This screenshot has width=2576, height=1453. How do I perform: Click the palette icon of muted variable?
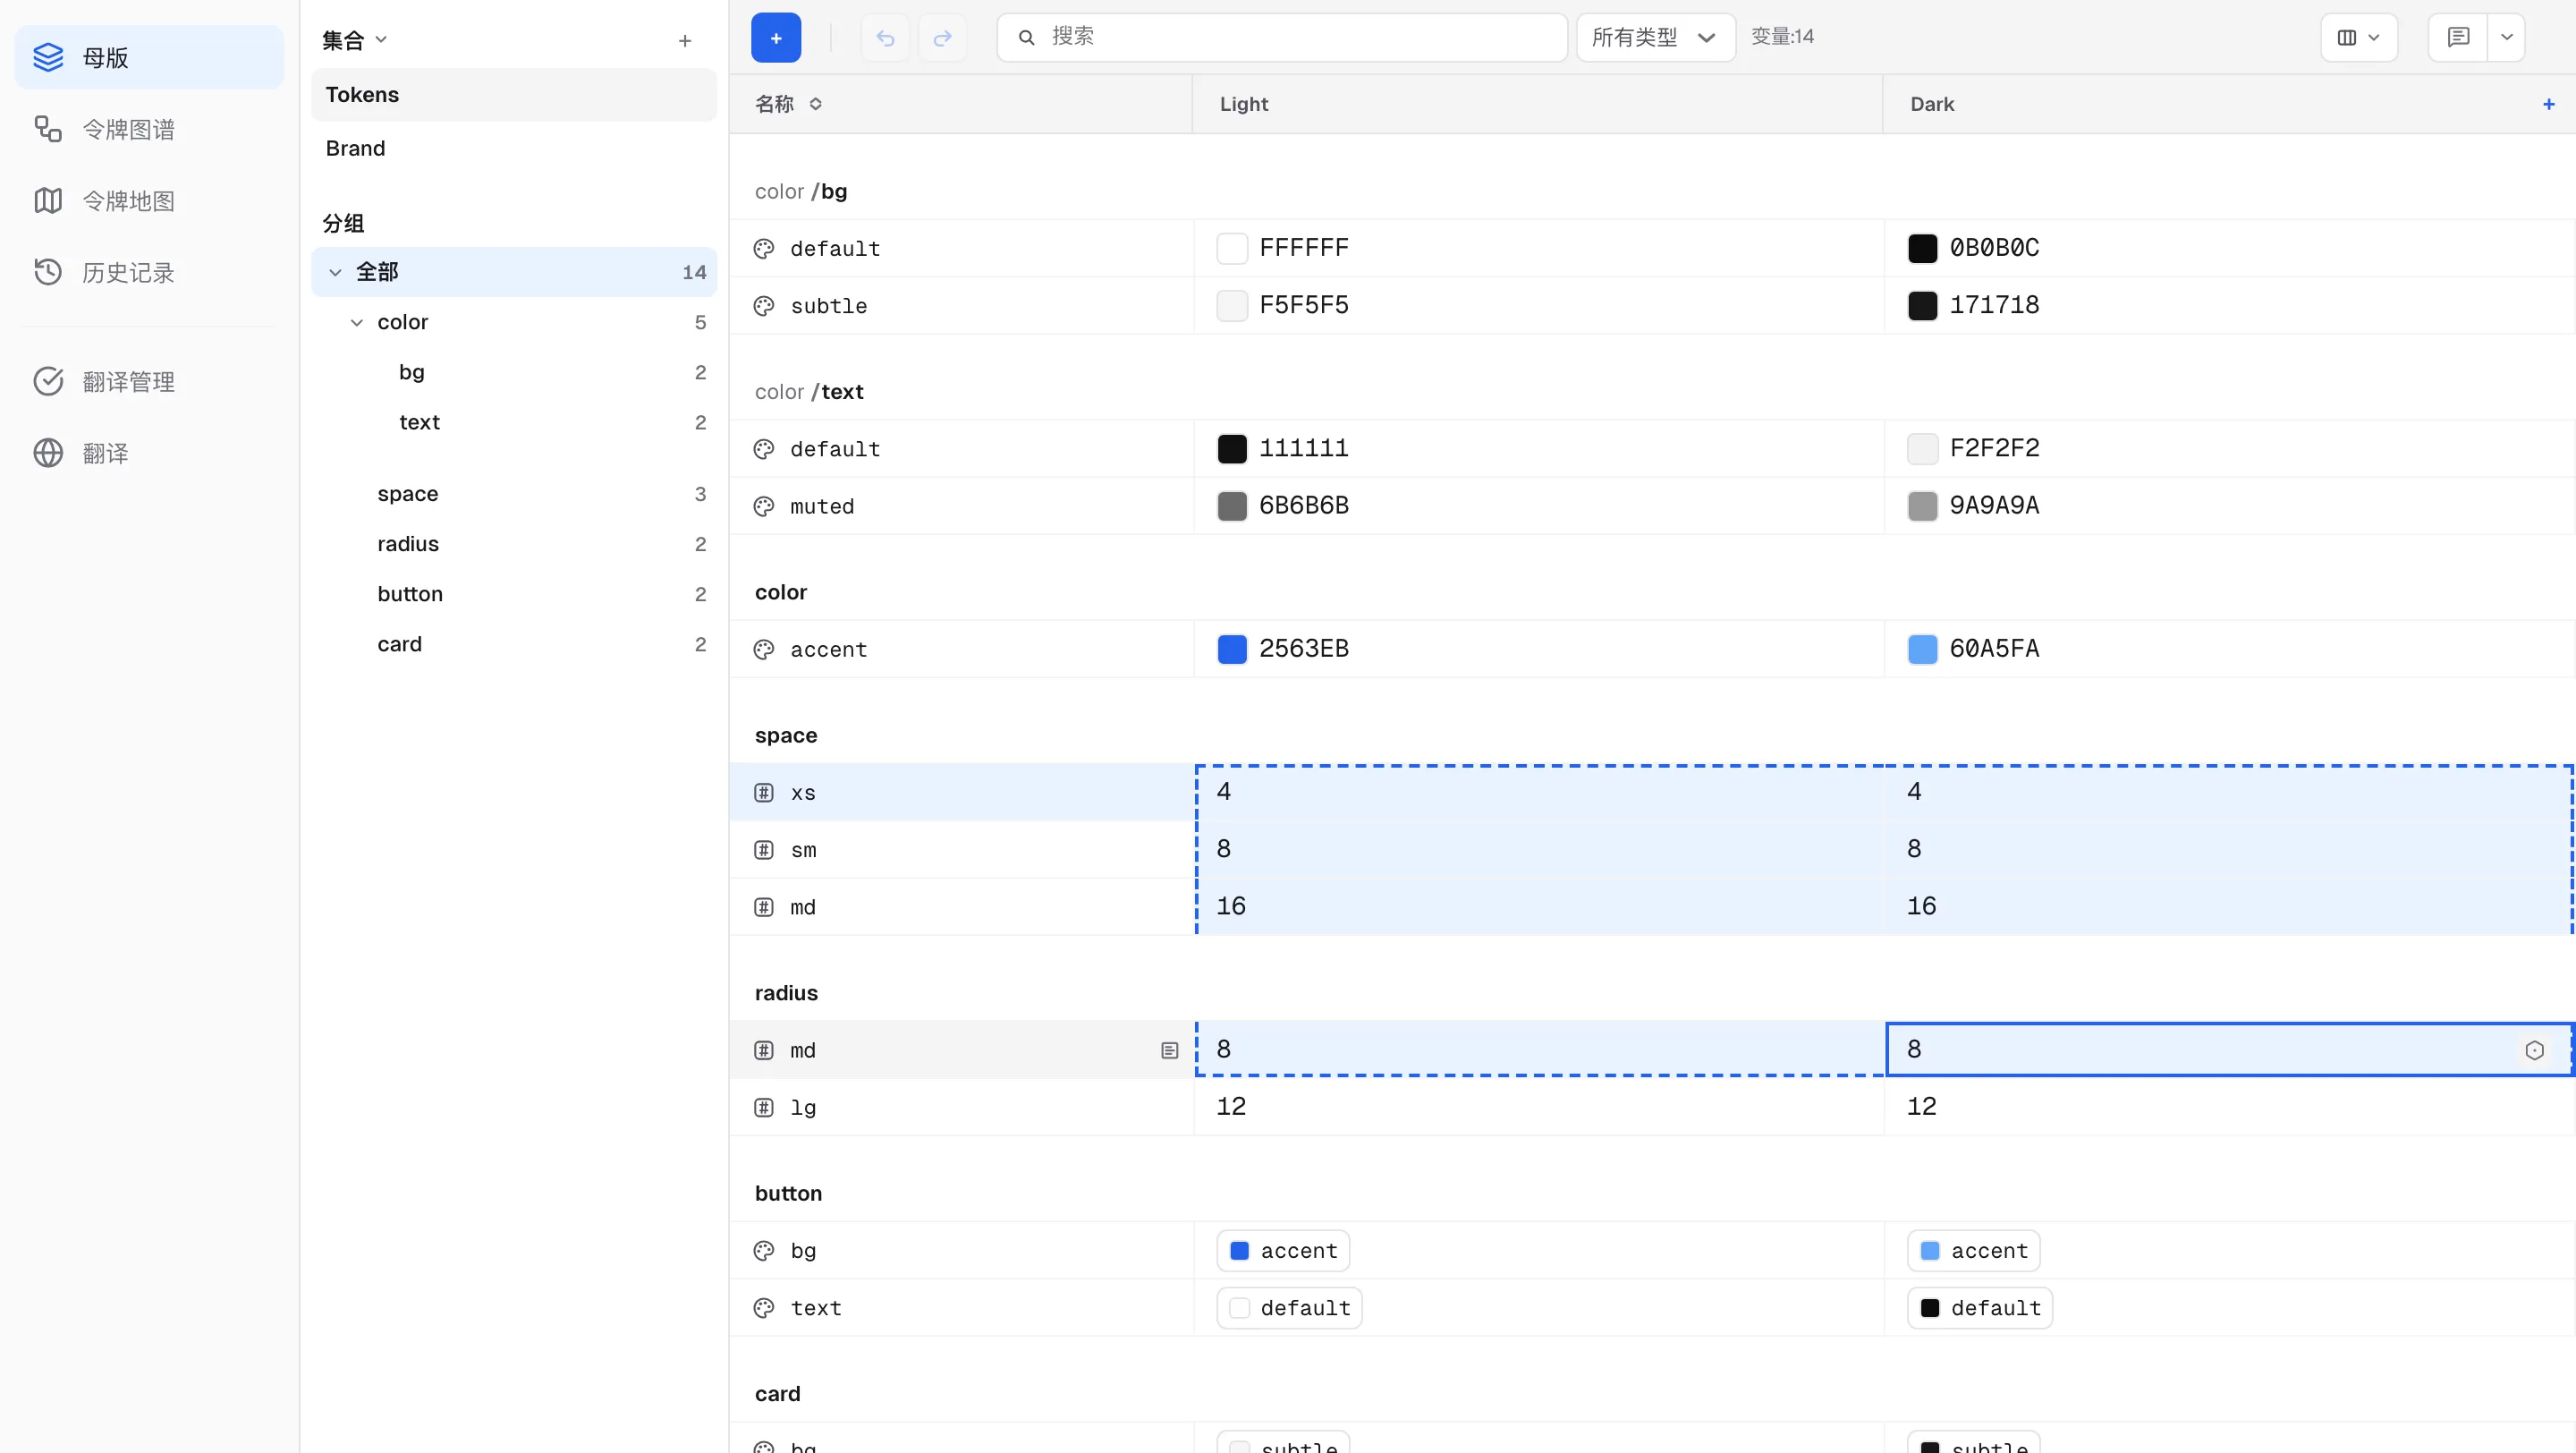click(764, 506)
